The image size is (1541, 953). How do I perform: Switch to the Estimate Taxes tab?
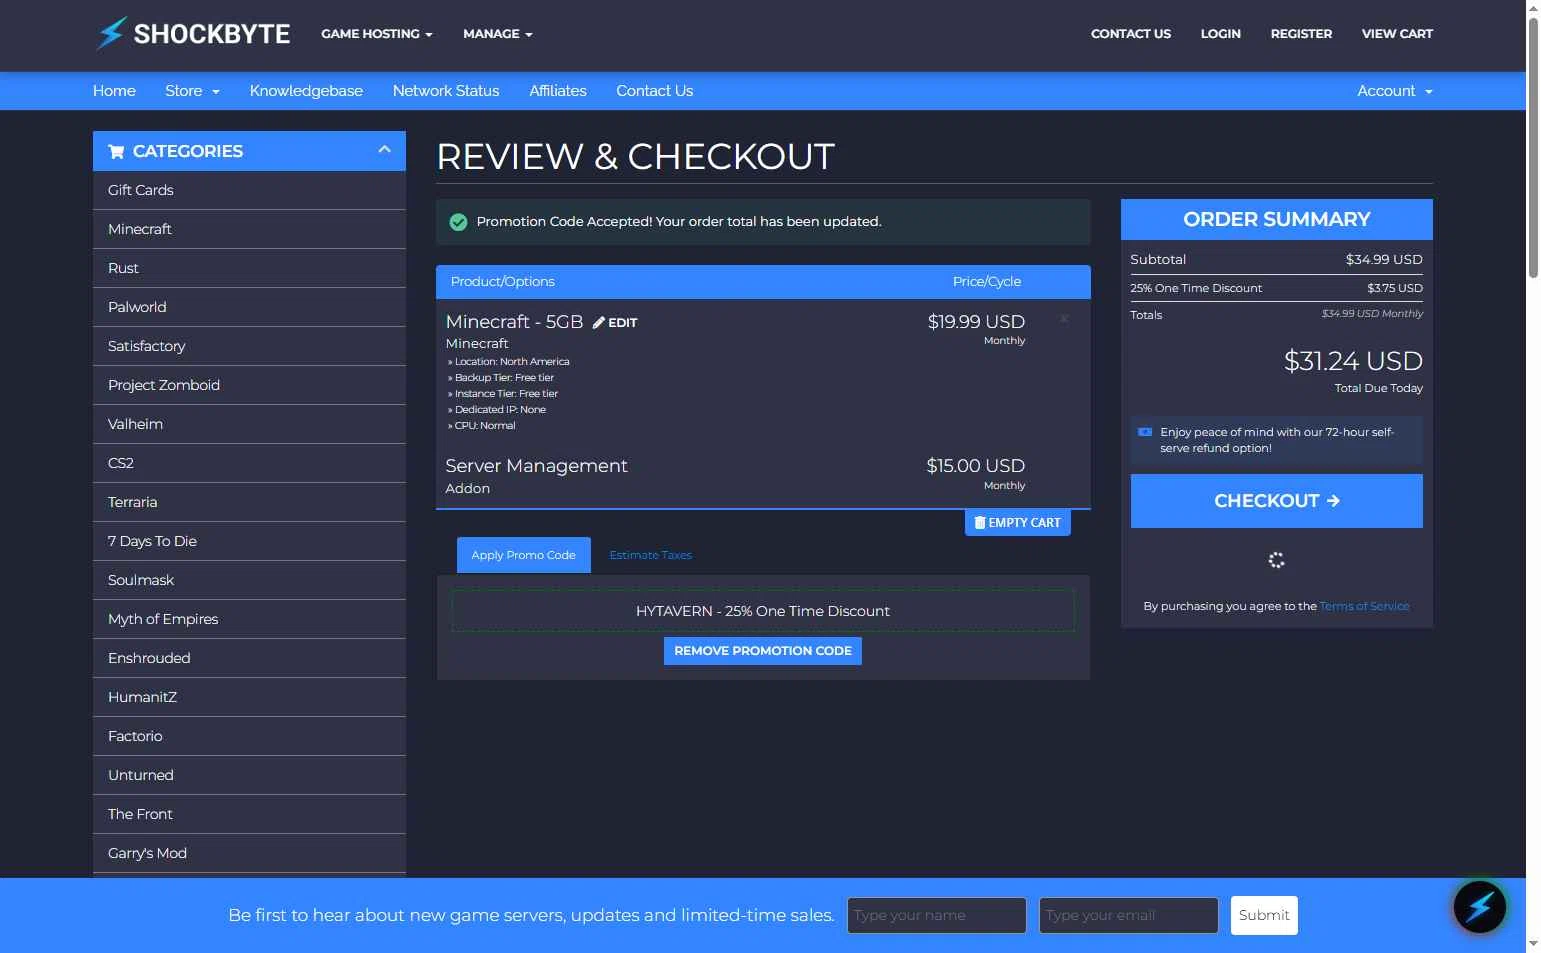(650, 555)
